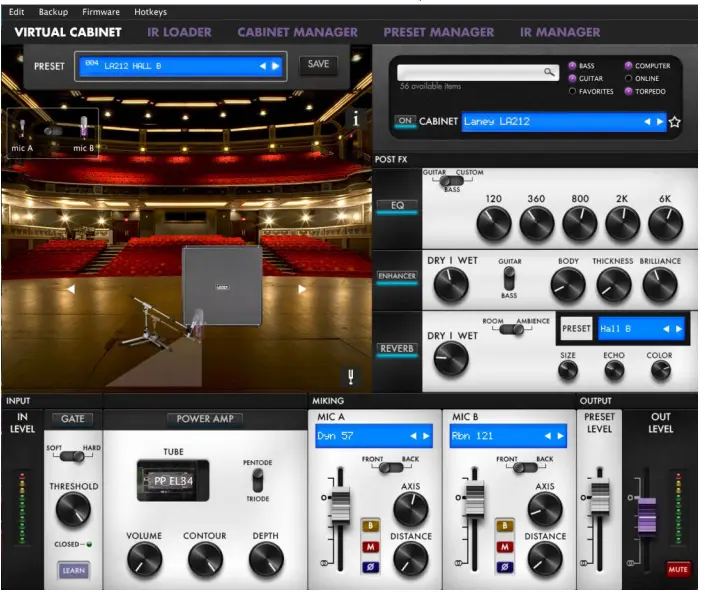Enable the Favorites filter
Viewport: 705px width, 598px height.
click(x=572, y=91)
